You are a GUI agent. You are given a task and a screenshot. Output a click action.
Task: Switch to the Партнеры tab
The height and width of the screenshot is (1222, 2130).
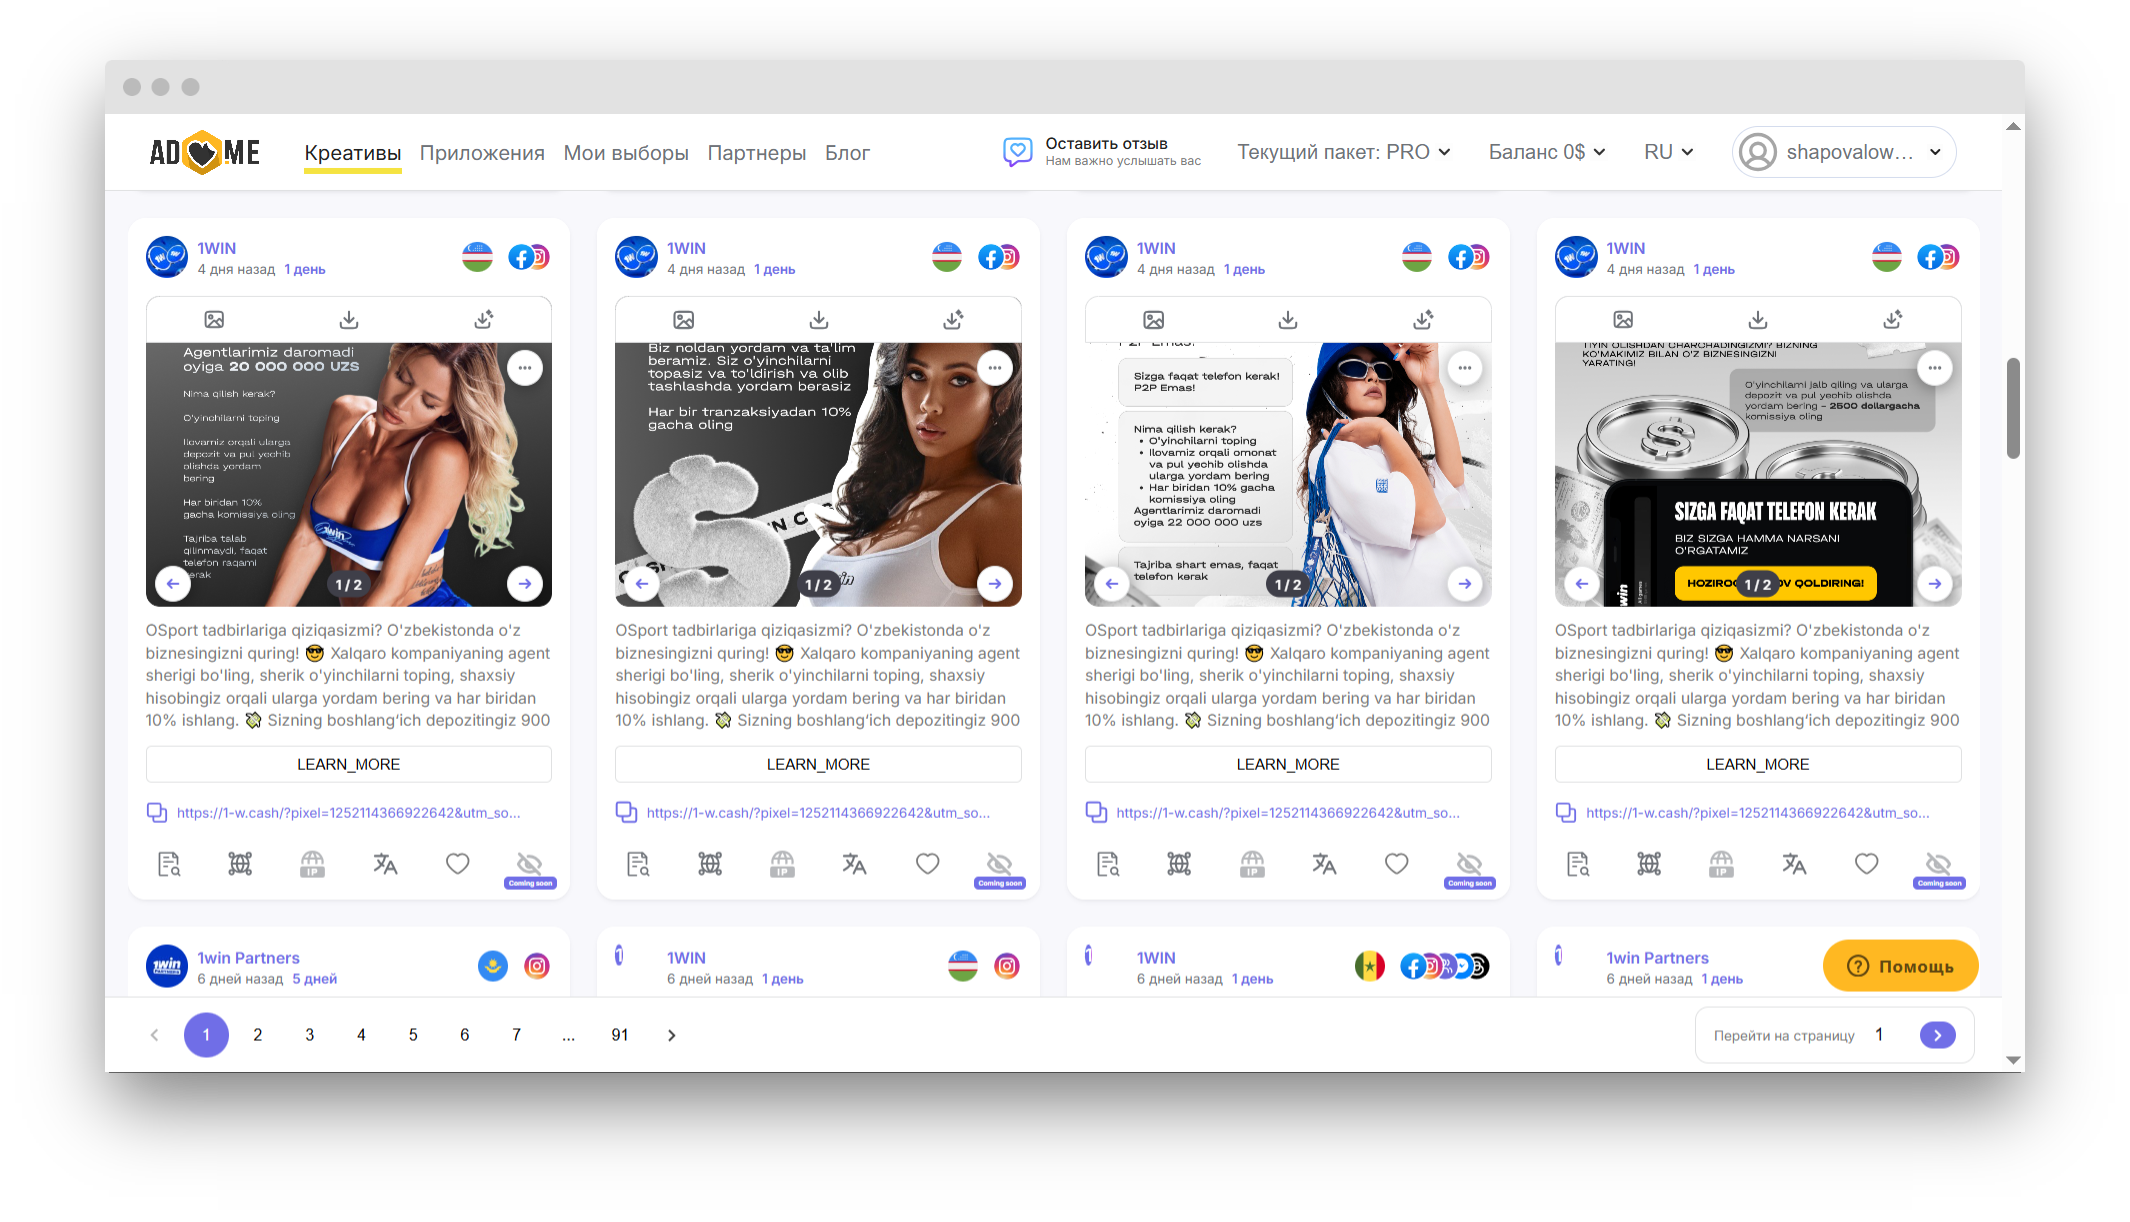756,153
